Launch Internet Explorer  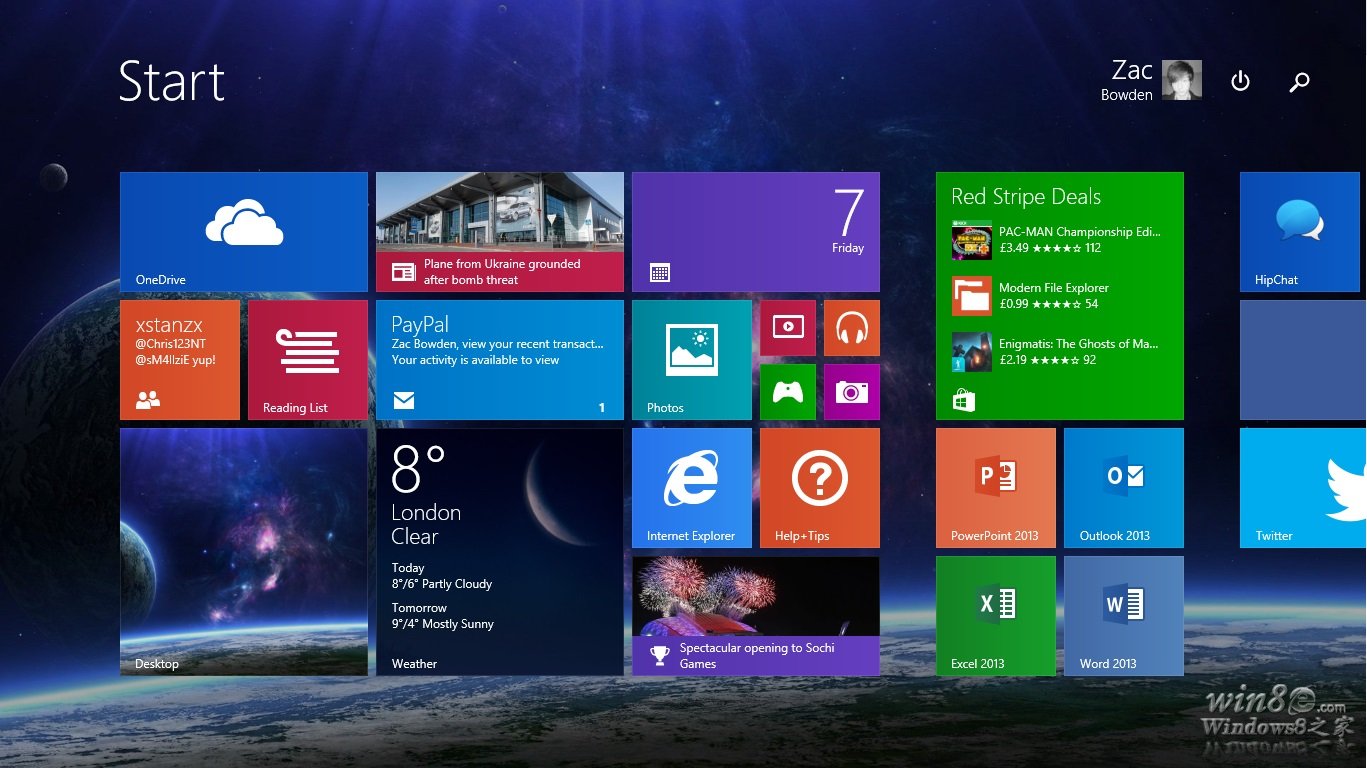(x=691, y=487)
